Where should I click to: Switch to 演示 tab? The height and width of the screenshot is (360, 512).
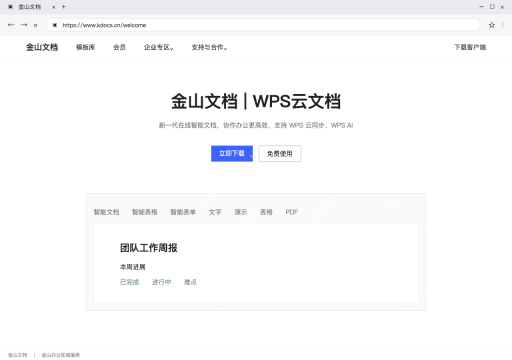tap(241, 212)
